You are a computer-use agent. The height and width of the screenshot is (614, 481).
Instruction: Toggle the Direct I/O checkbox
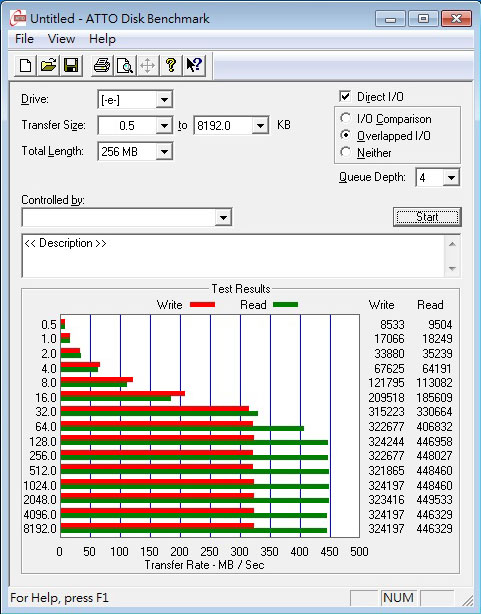(x=345, y=96)
